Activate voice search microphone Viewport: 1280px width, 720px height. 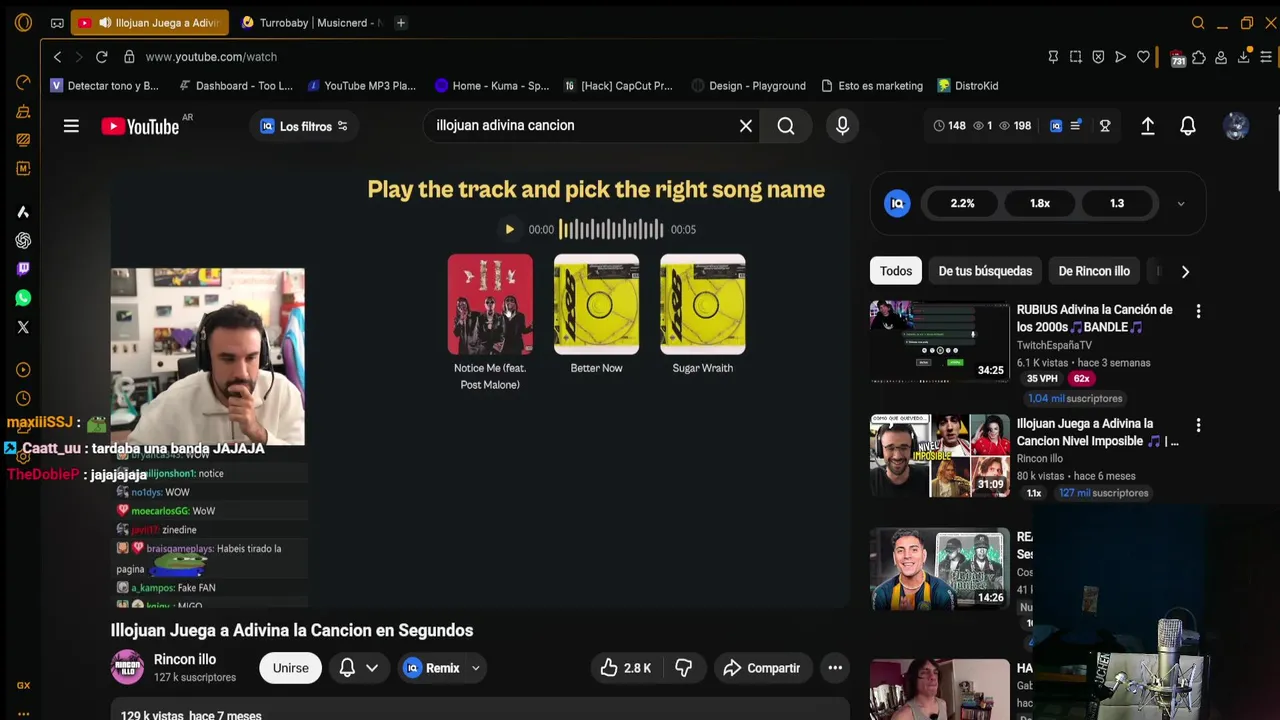842,126
